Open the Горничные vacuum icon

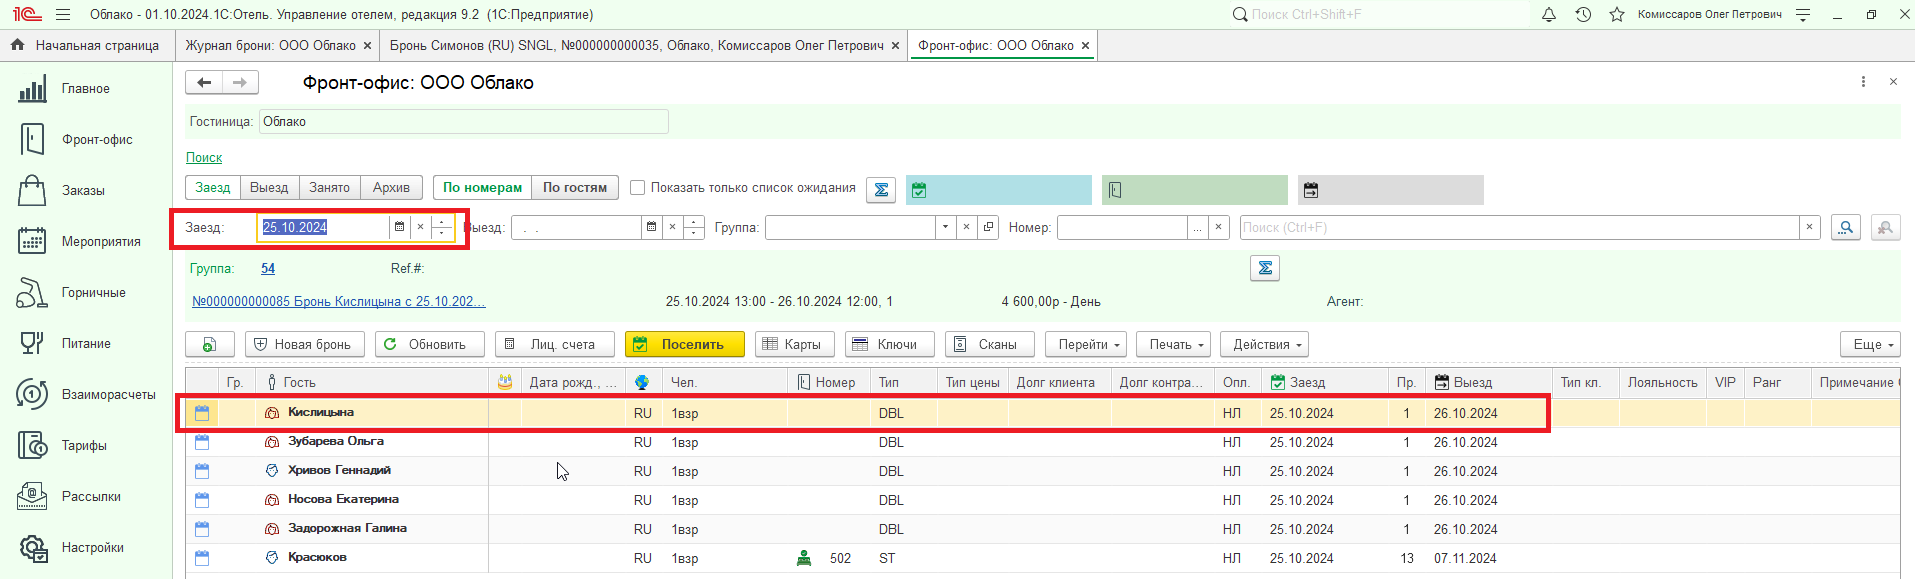pyautogui.click(x=32, y=293)
